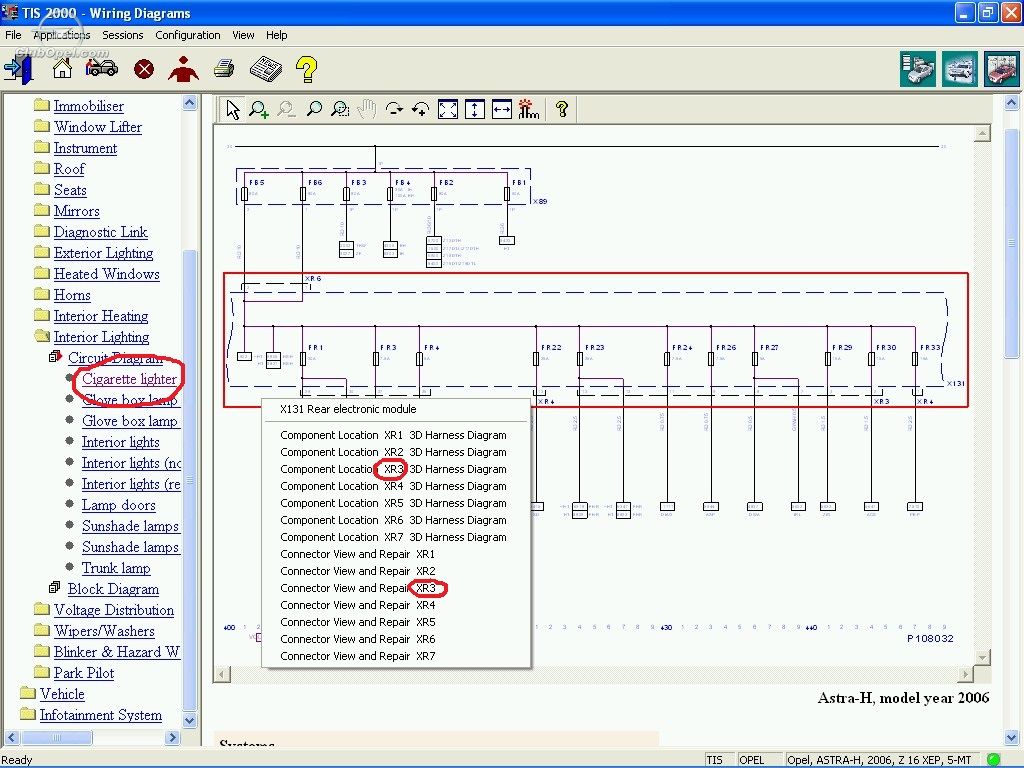This screenshot has height=768, width=1024.
Task: Open the View menu
Action: tap(243, 35)
